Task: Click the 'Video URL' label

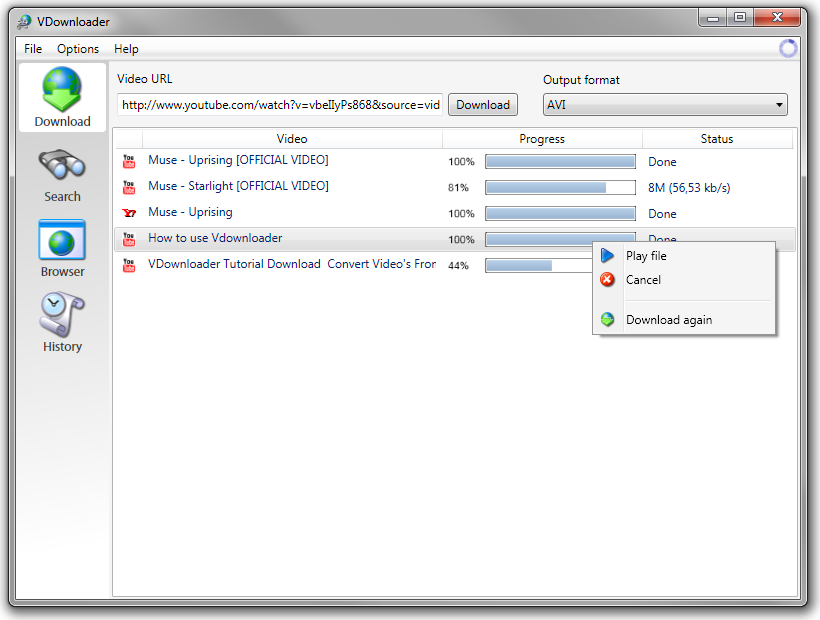Action: [144, 79]
